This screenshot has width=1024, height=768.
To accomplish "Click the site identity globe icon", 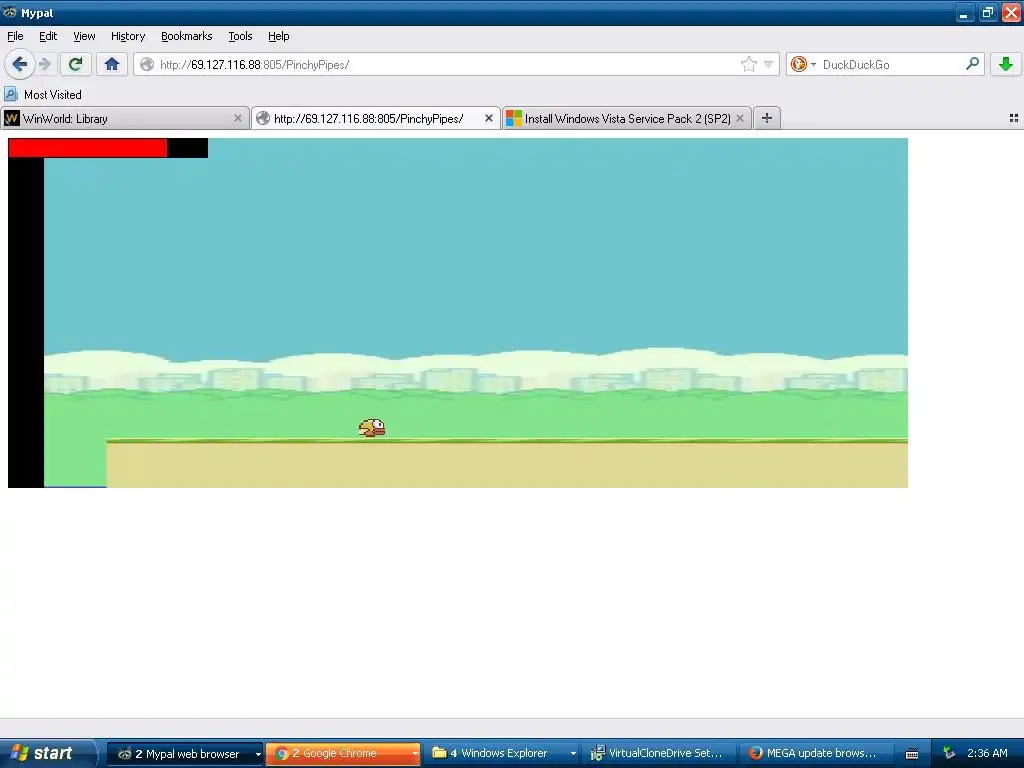I will pyautogui.click(x=147, y=64).
